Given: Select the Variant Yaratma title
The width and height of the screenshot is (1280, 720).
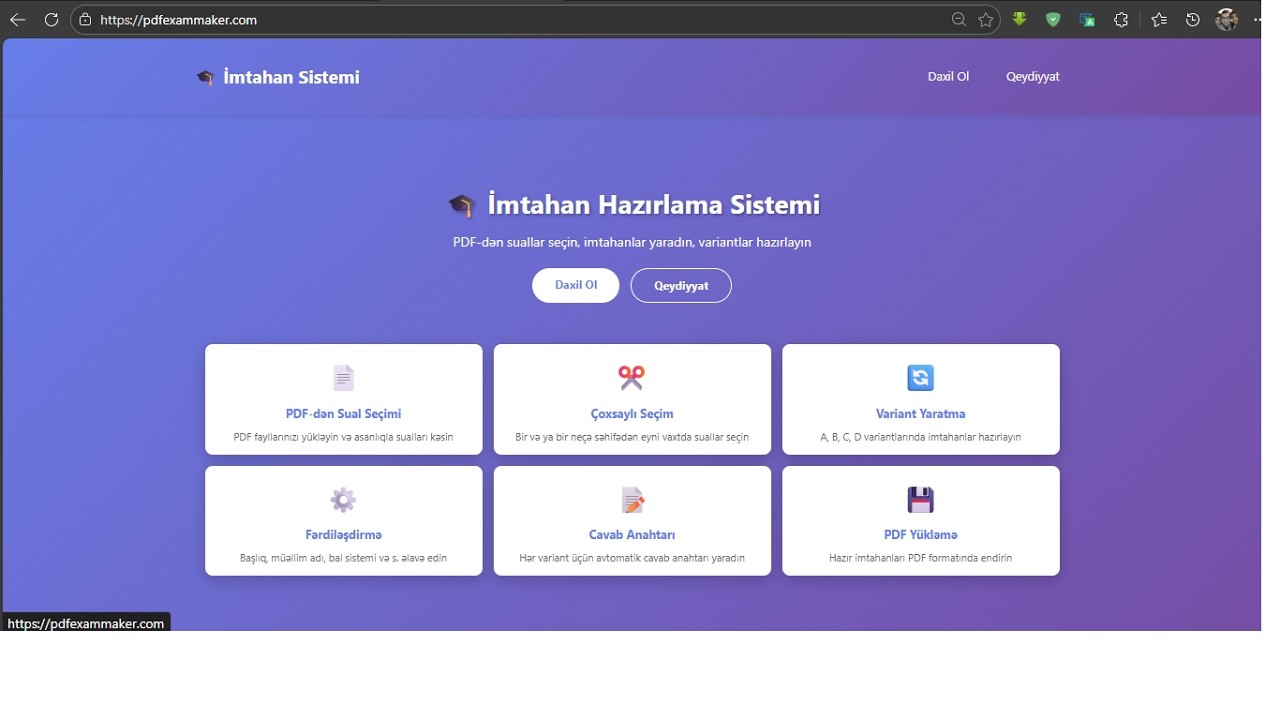Looking at the screenshot, I should [x=920, y=414].
